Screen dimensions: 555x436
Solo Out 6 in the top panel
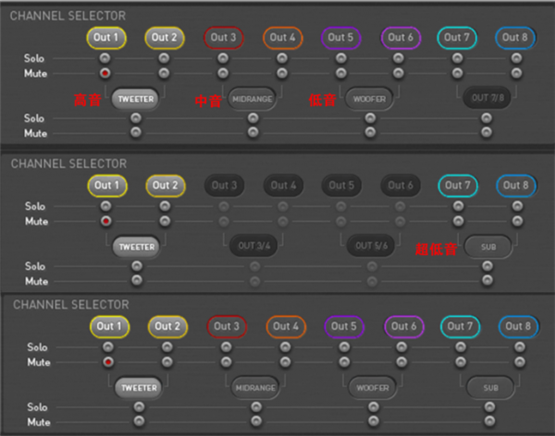pos(399,58)
